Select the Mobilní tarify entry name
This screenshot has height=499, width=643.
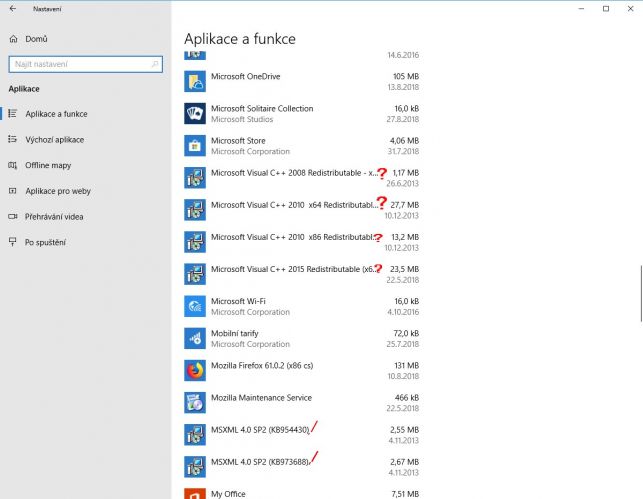235,333
